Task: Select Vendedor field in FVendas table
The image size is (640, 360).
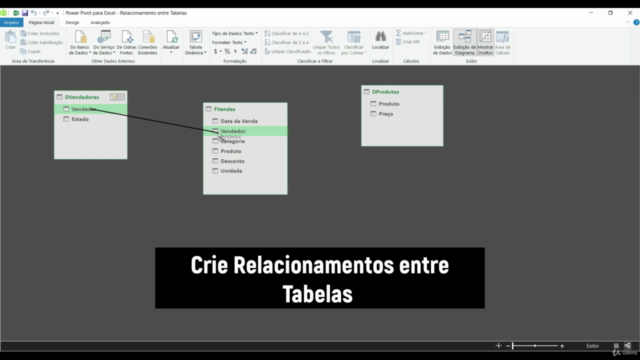Action: click(x=245, y=131)
